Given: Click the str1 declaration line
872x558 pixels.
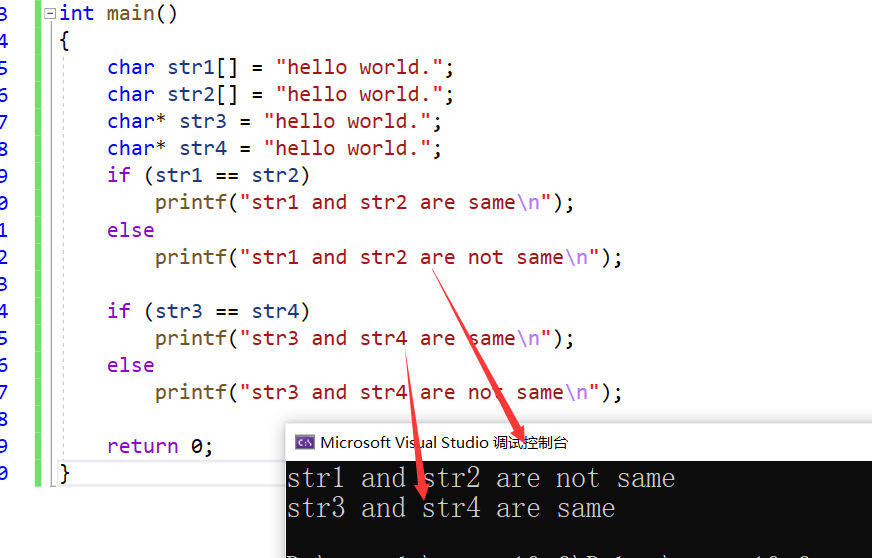Looking at the screenshot, I should [280, 68].
